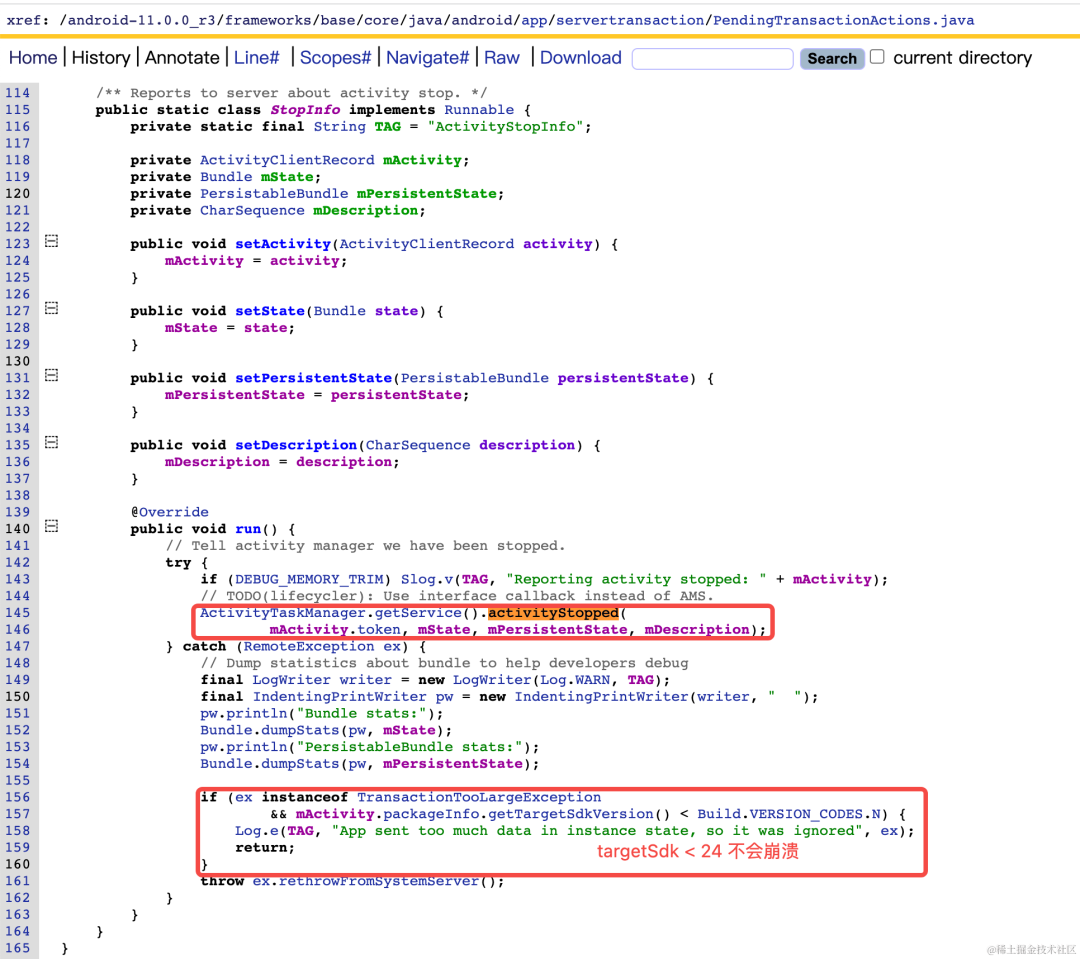Jump to line number 140
1080x959 pixels.
pos(18,529)
